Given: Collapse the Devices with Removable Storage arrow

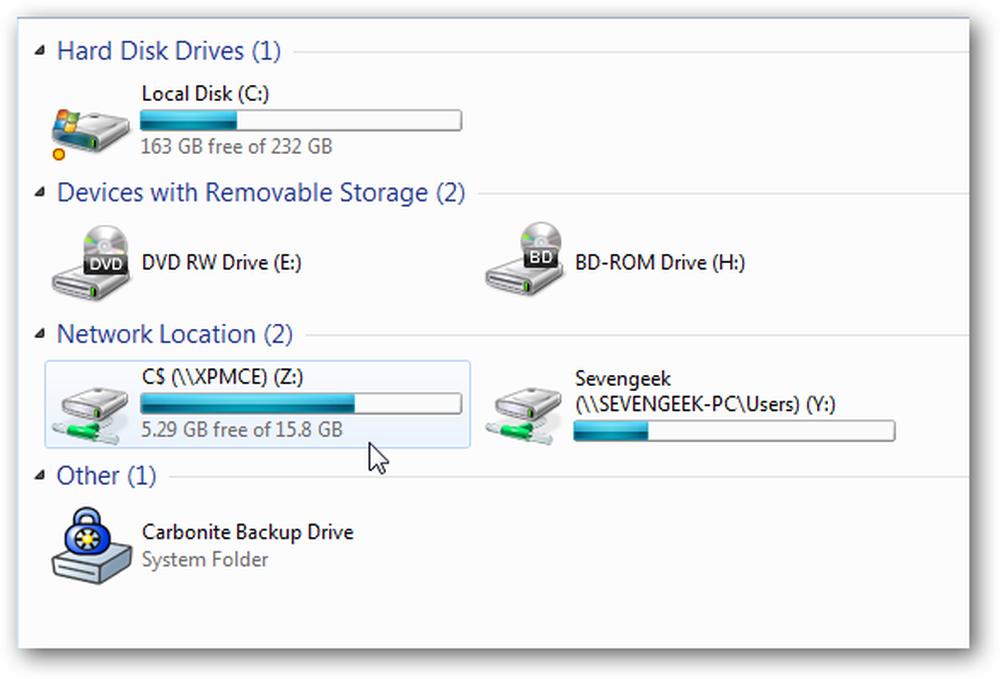Looking at the screenshot, I should pyautogui.click(x=40, y=191).
